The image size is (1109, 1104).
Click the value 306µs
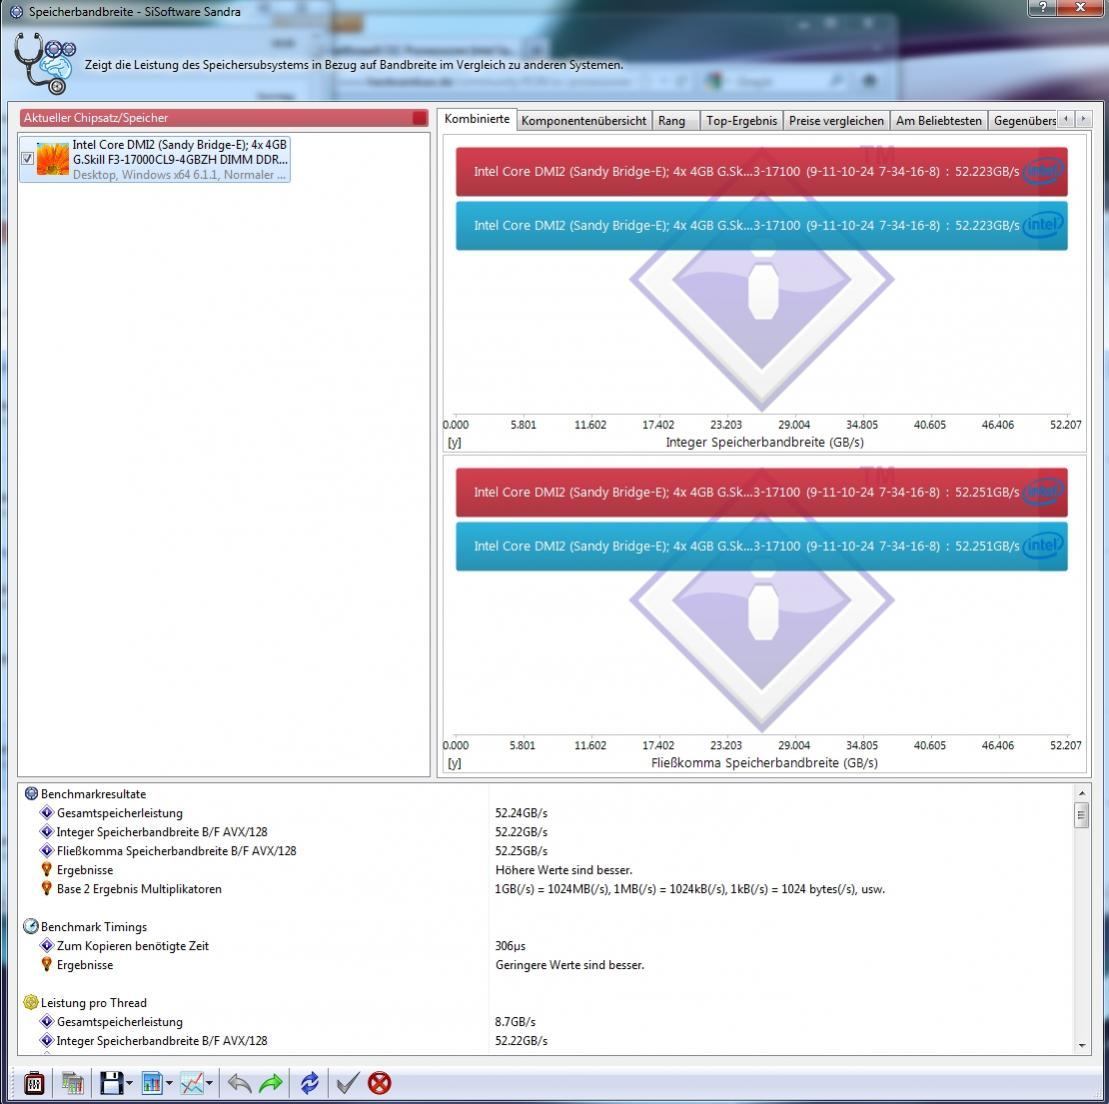coord(510,946)
